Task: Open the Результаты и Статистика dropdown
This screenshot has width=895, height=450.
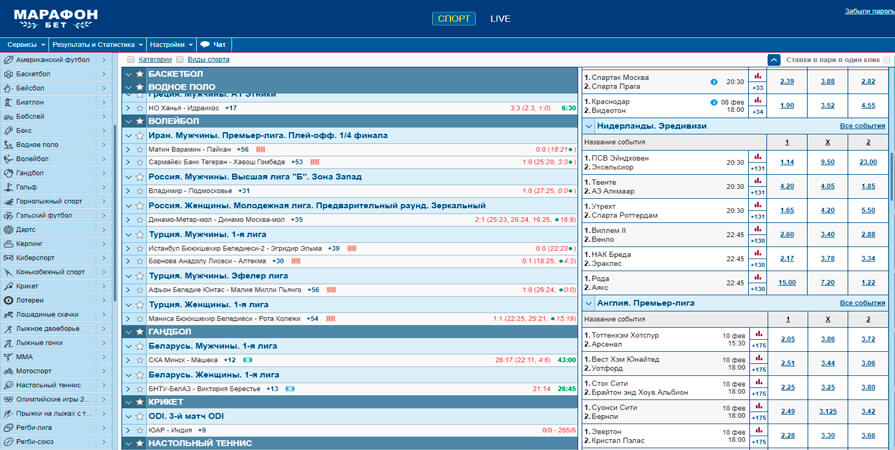Action: (x=98, y=45)
